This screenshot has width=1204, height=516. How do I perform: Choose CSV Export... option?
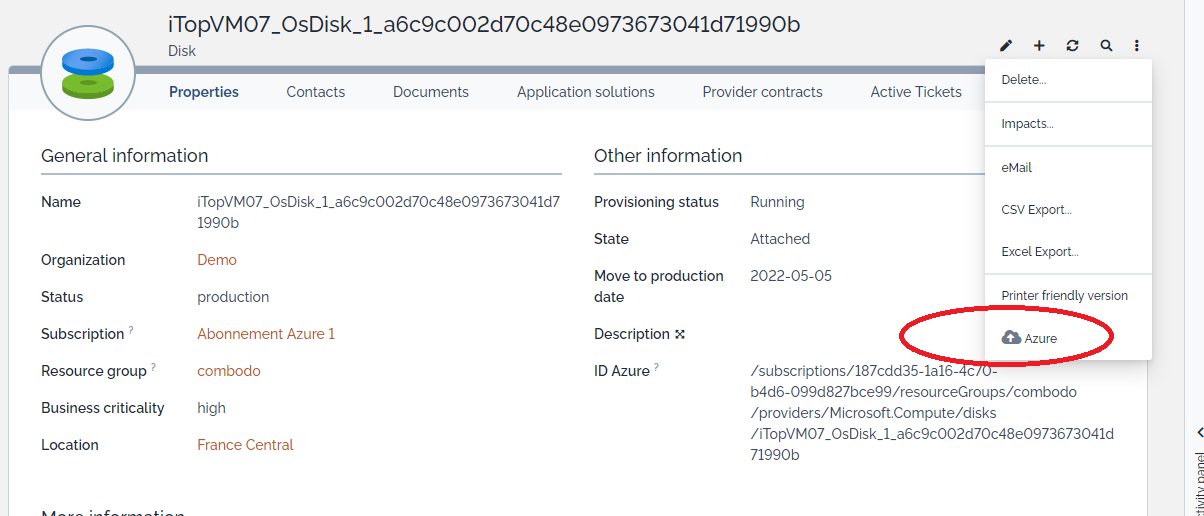(x=1036, y=210)
